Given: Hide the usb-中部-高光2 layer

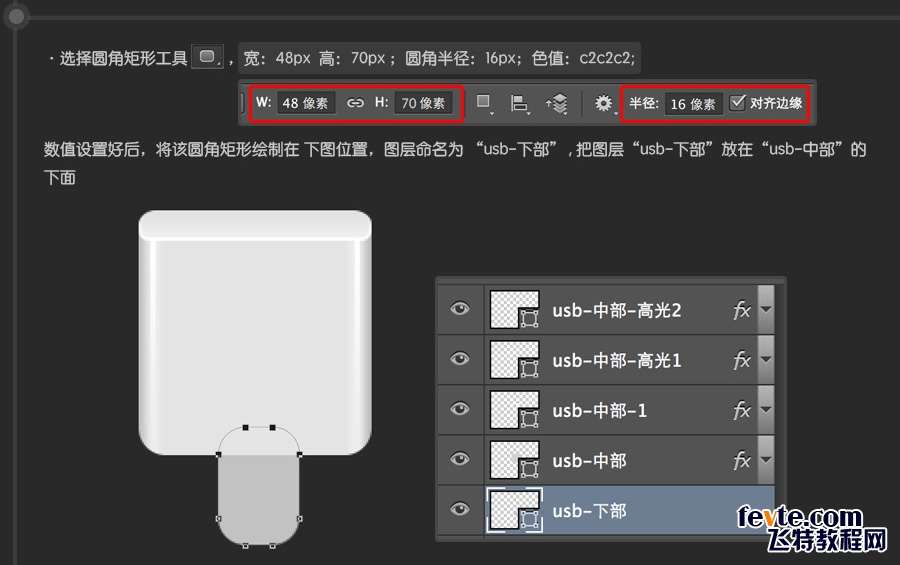Looking at the screenshot, I should pyautogui.click(x=460, y=309).
